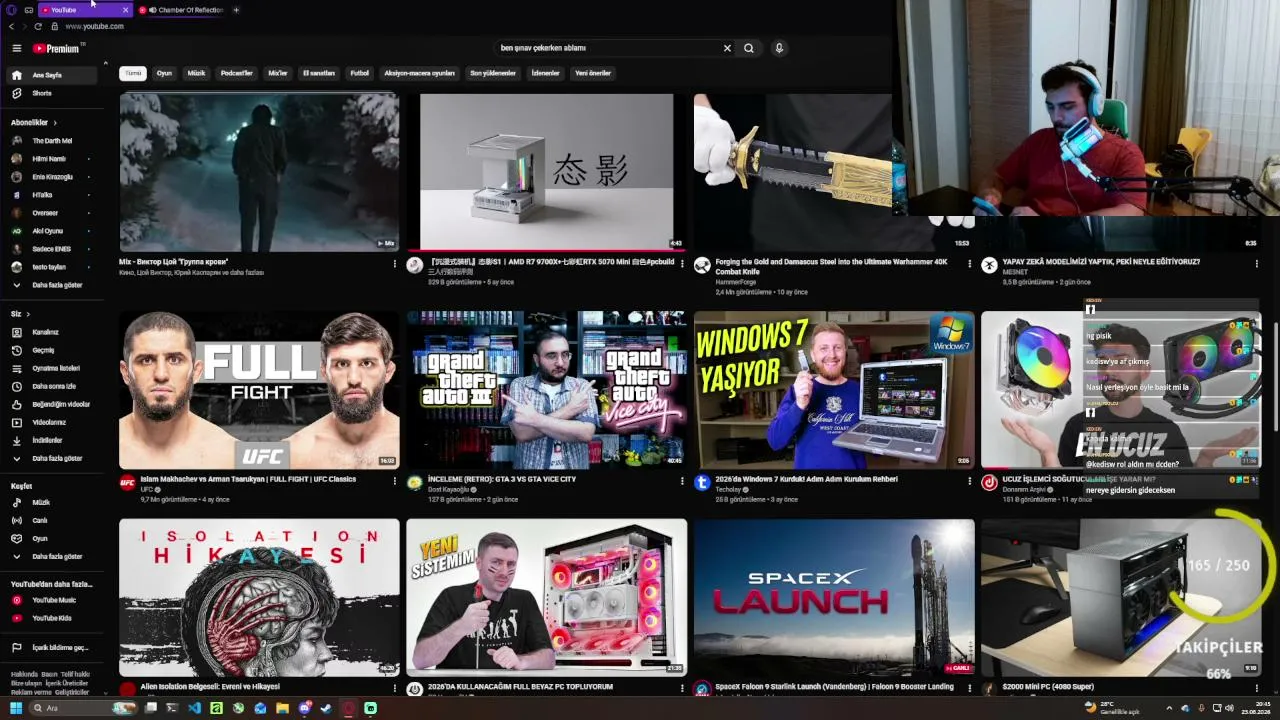
Task: Select the Mix'ler filter chip
Action: pos(278,73)
